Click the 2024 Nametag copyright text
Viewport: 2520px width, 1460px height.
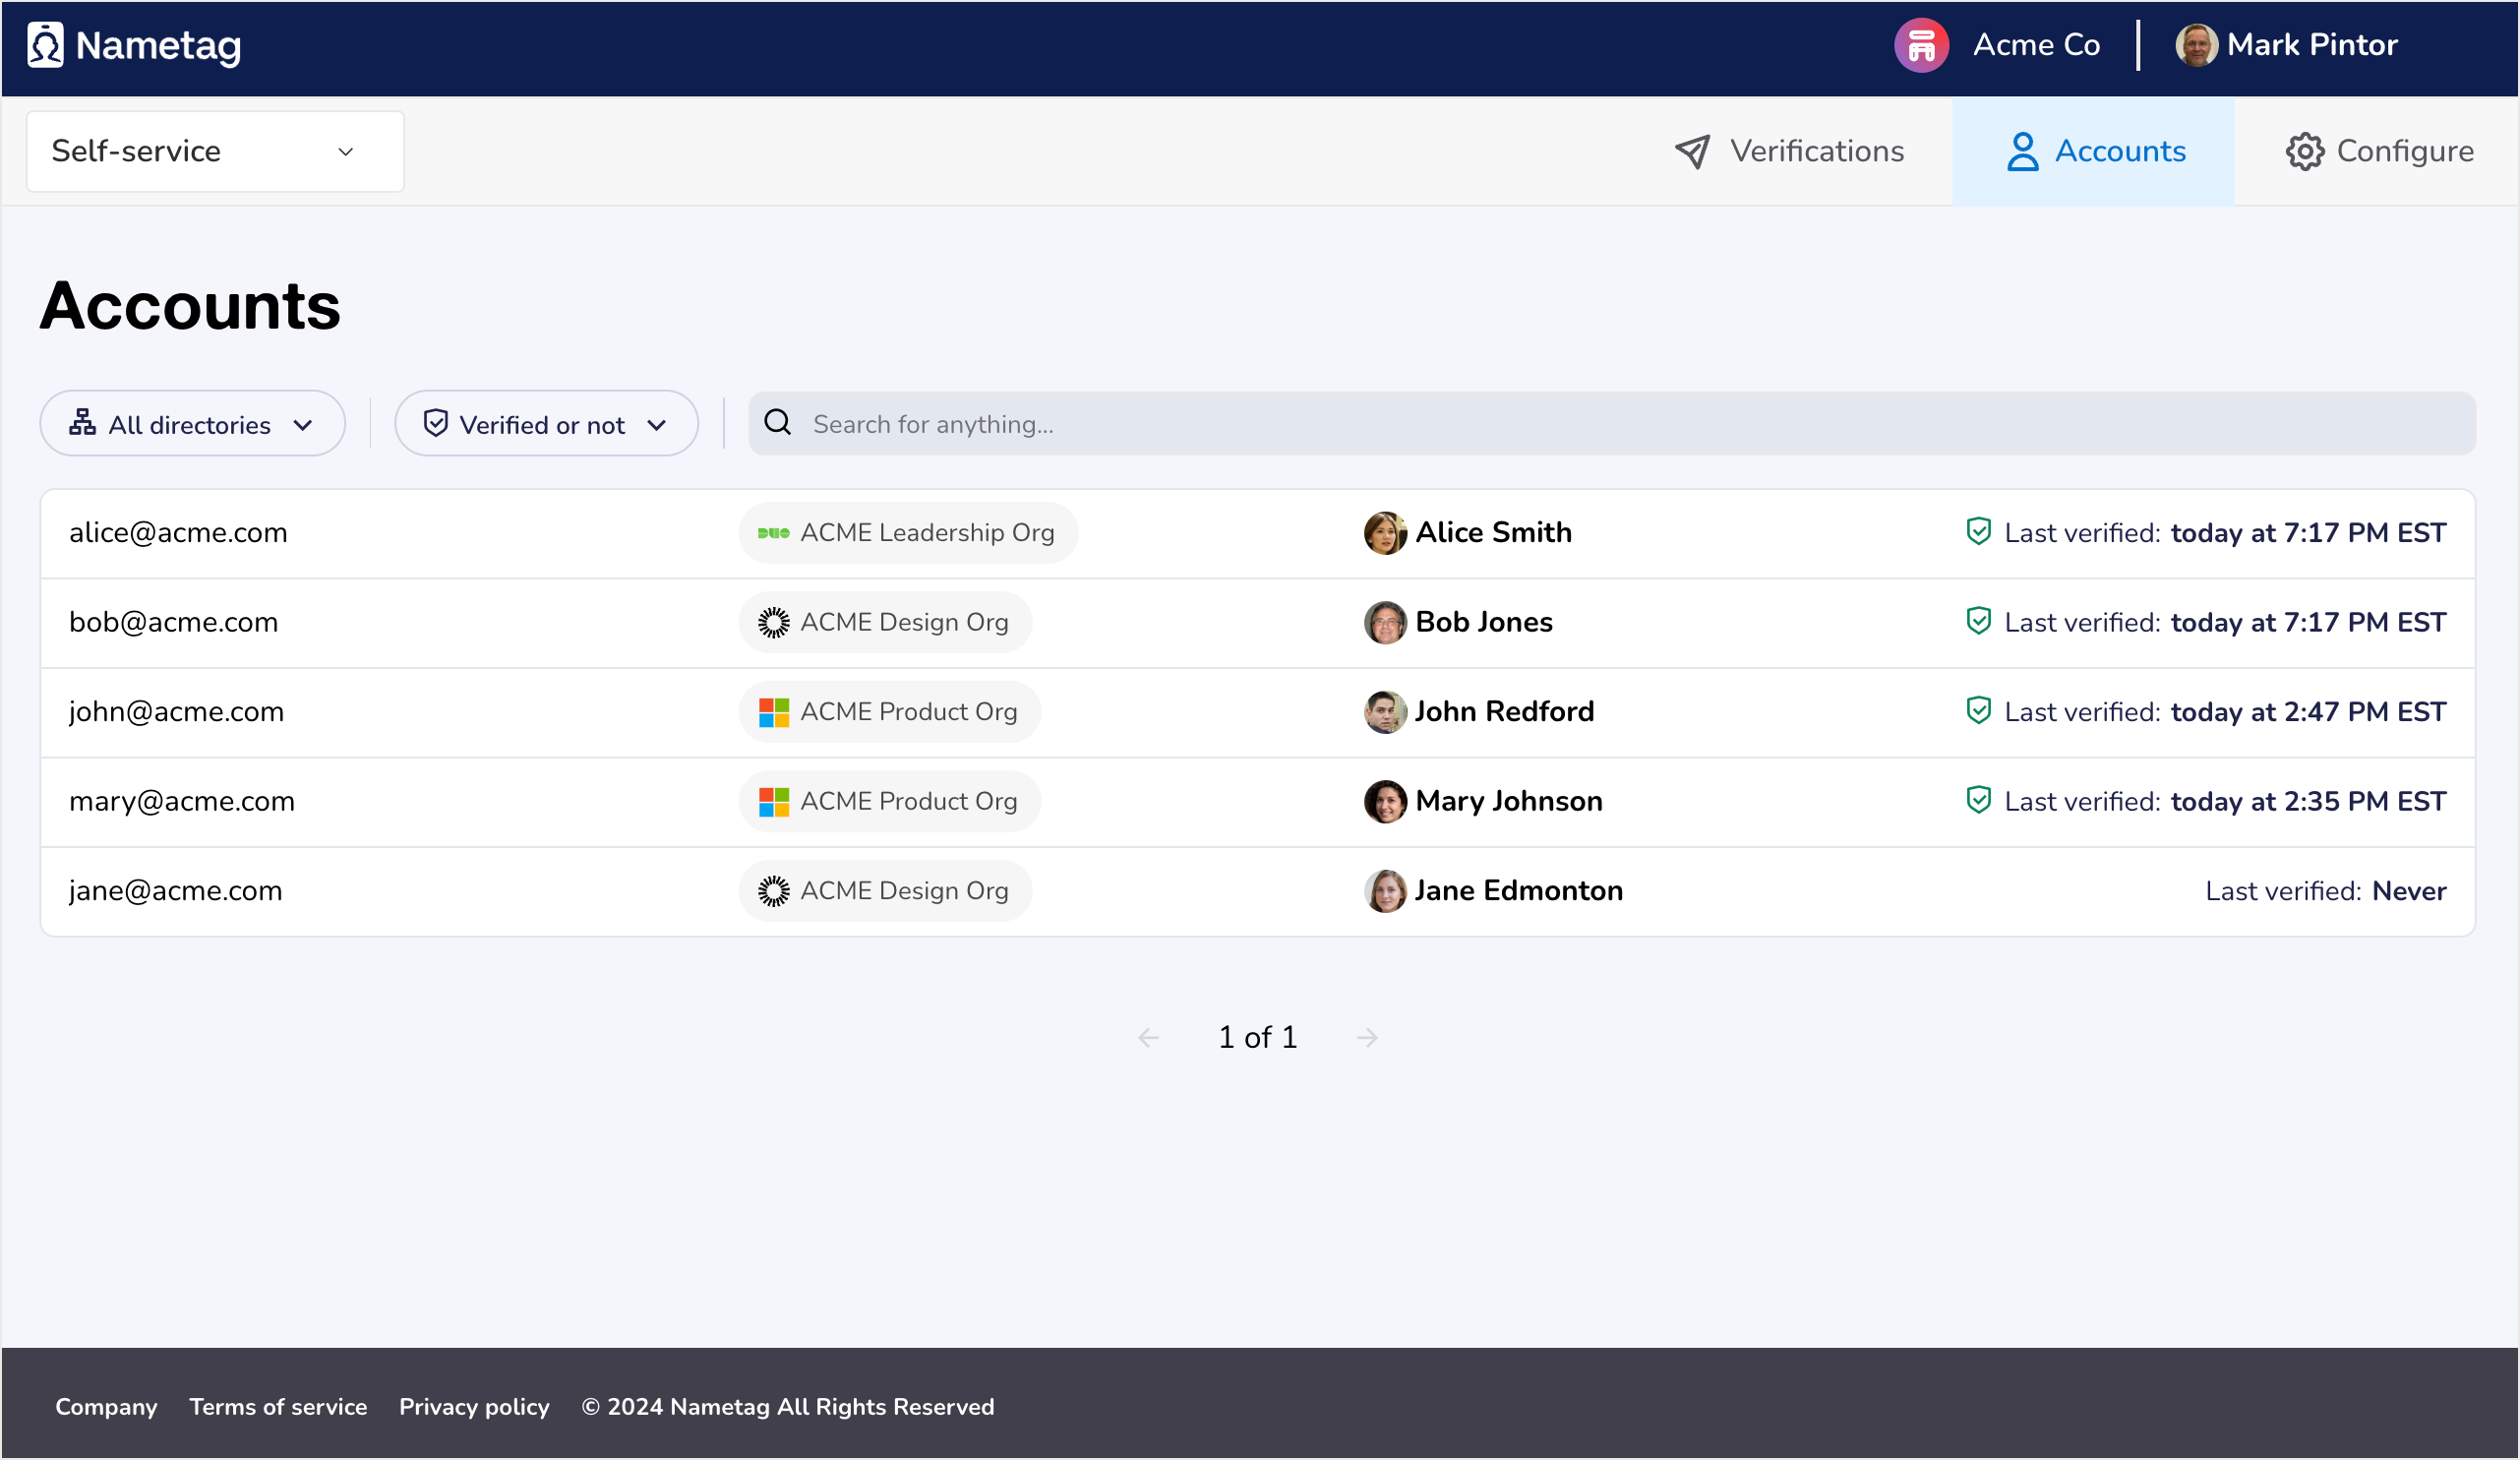(x=787, y=1407)
